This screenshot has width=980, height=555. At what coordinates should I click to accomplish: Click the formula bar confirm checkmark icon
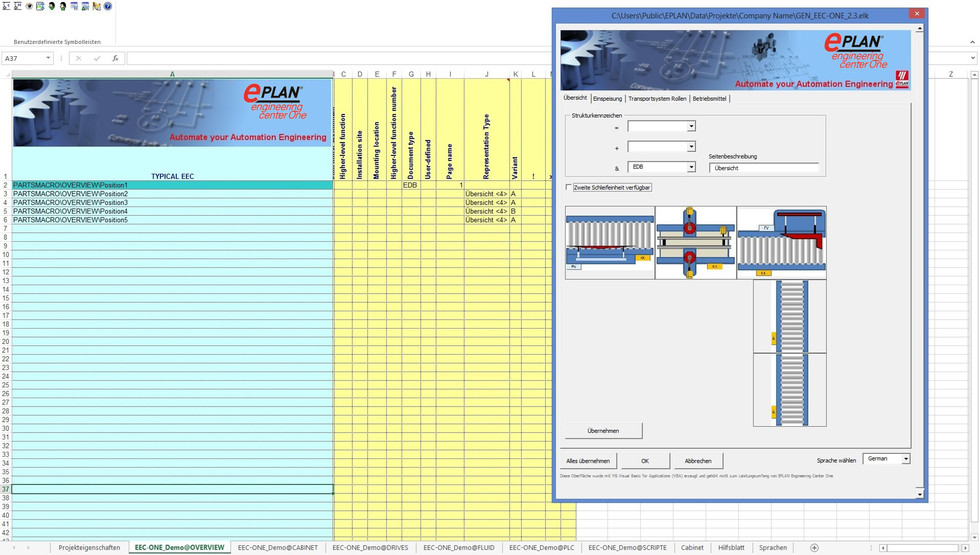pos(97,58)
